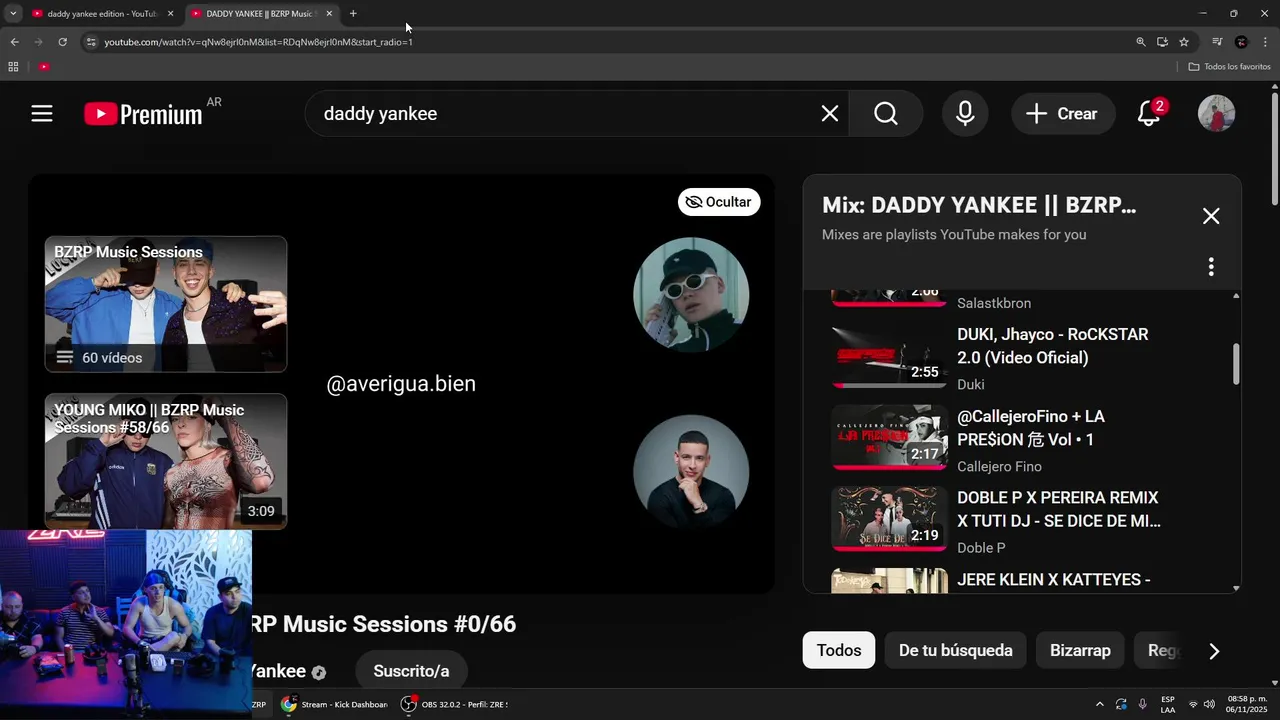Click the Suscrito/a subscription button
Image resolution: width=1280 pixels, height=720 pixels.
coord(411,671)
